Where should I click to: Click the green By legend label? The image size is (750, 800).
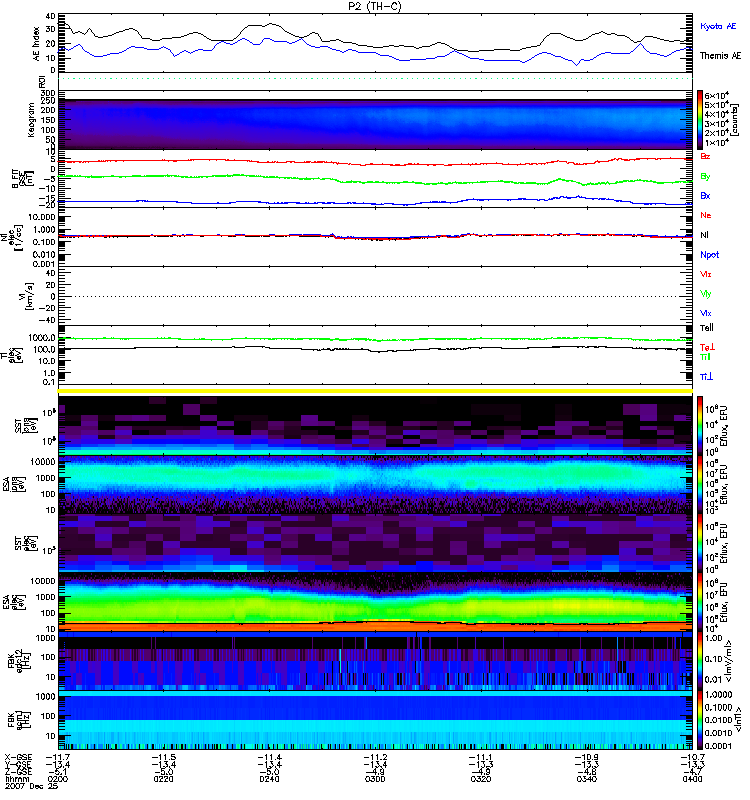pos(705,177)
